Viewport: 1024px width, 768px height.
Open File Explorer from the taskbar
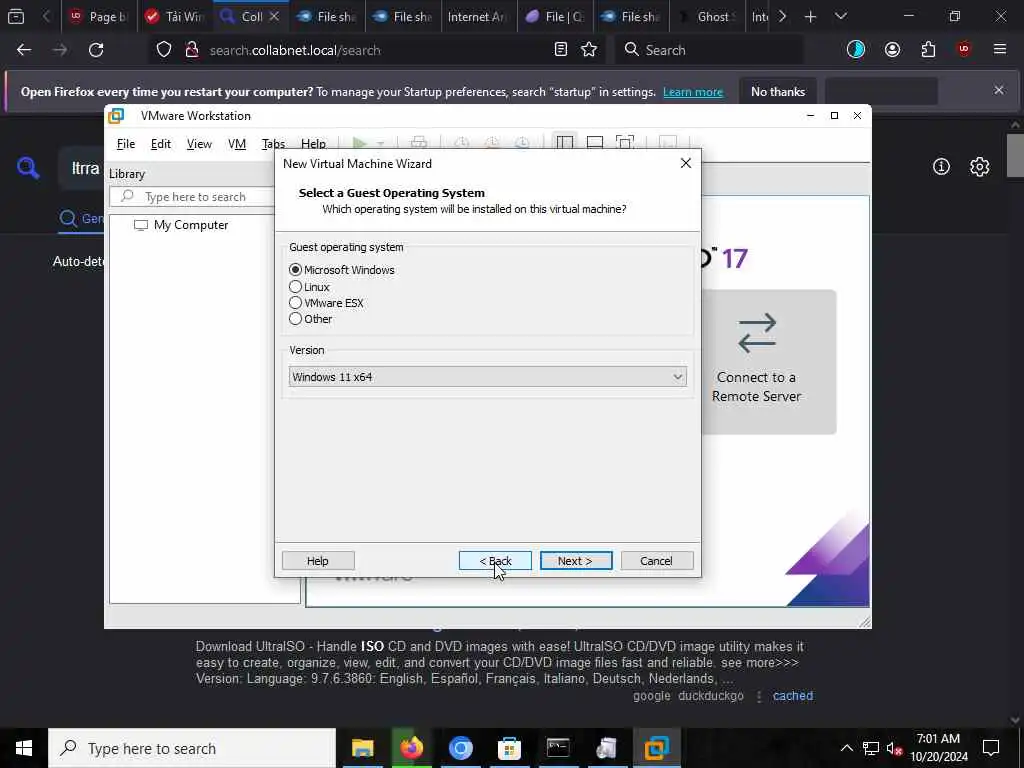[x=362, y=748]
